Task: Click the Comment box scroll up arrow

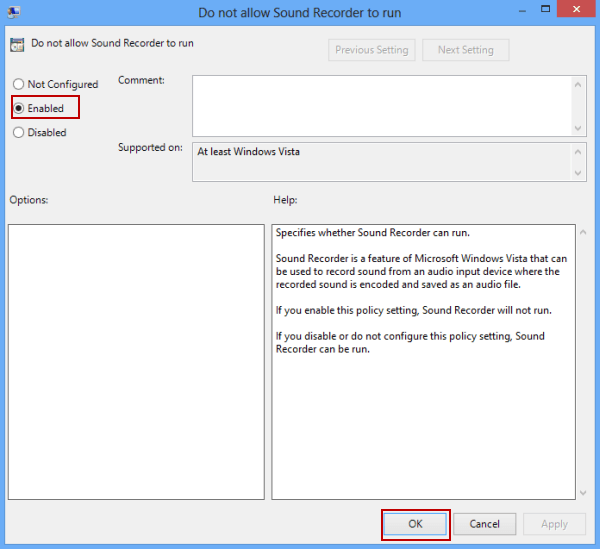Action: tap(578, 84)
